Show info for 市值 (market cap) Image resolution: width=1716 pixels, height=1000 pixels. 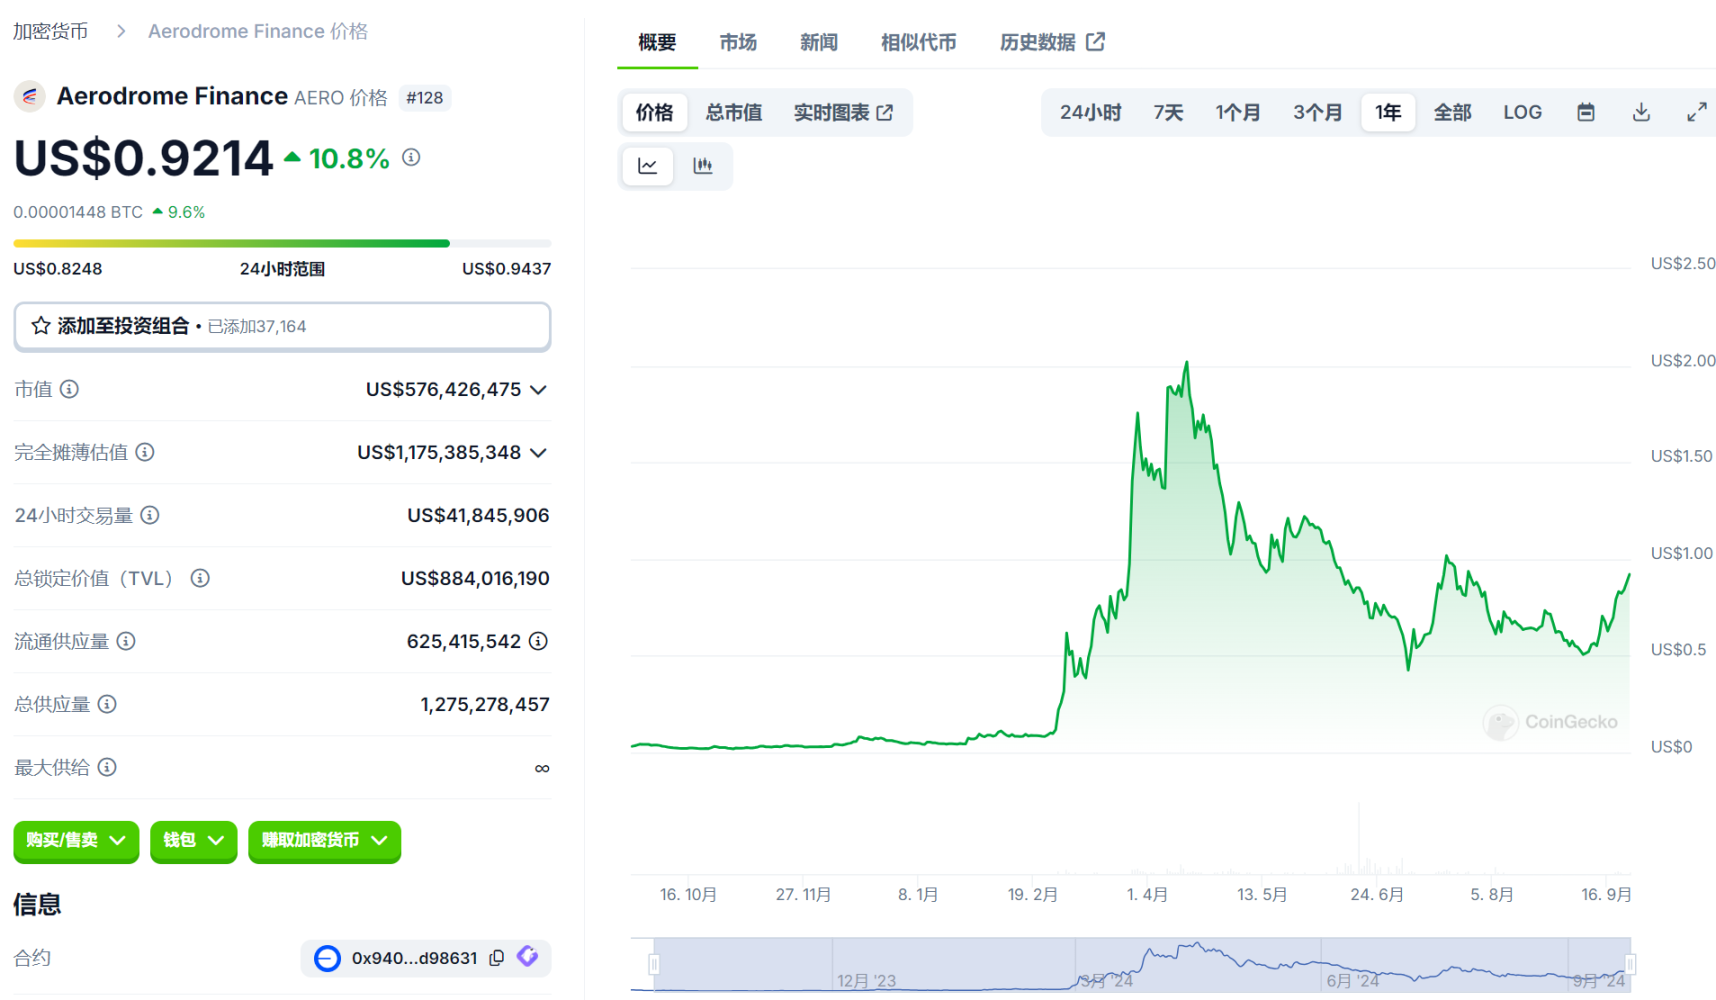(69, 389)
